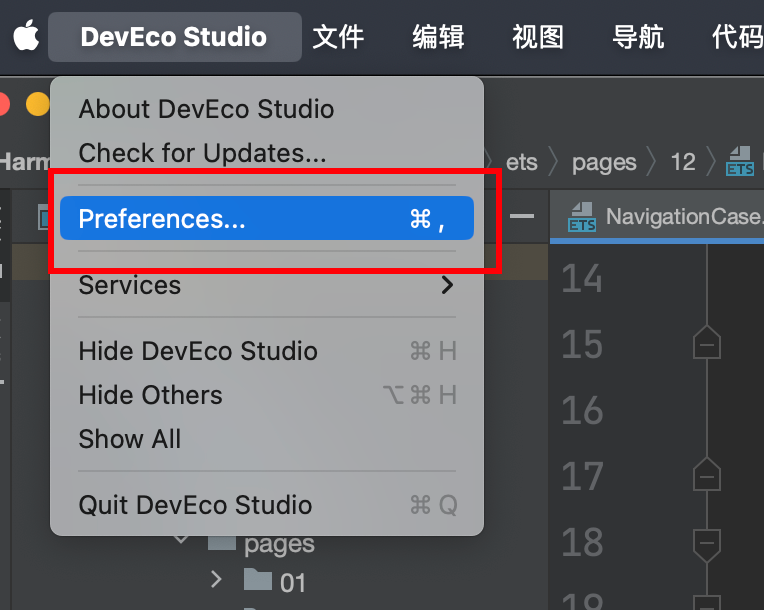
Task: Click the ETS file icon in the breadcrumb
Action: (x=740, y=161)
